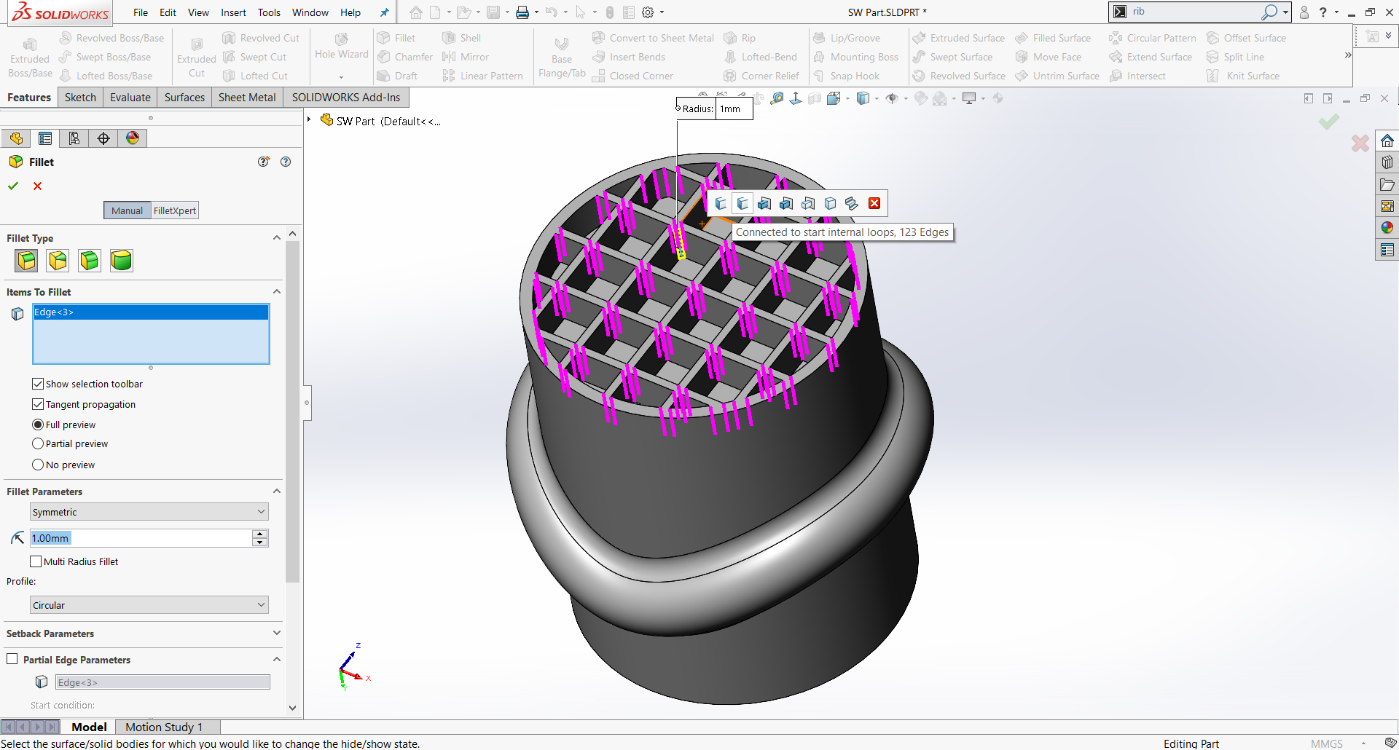Choose the Full Round Fillet type icon

pos(121,260)
